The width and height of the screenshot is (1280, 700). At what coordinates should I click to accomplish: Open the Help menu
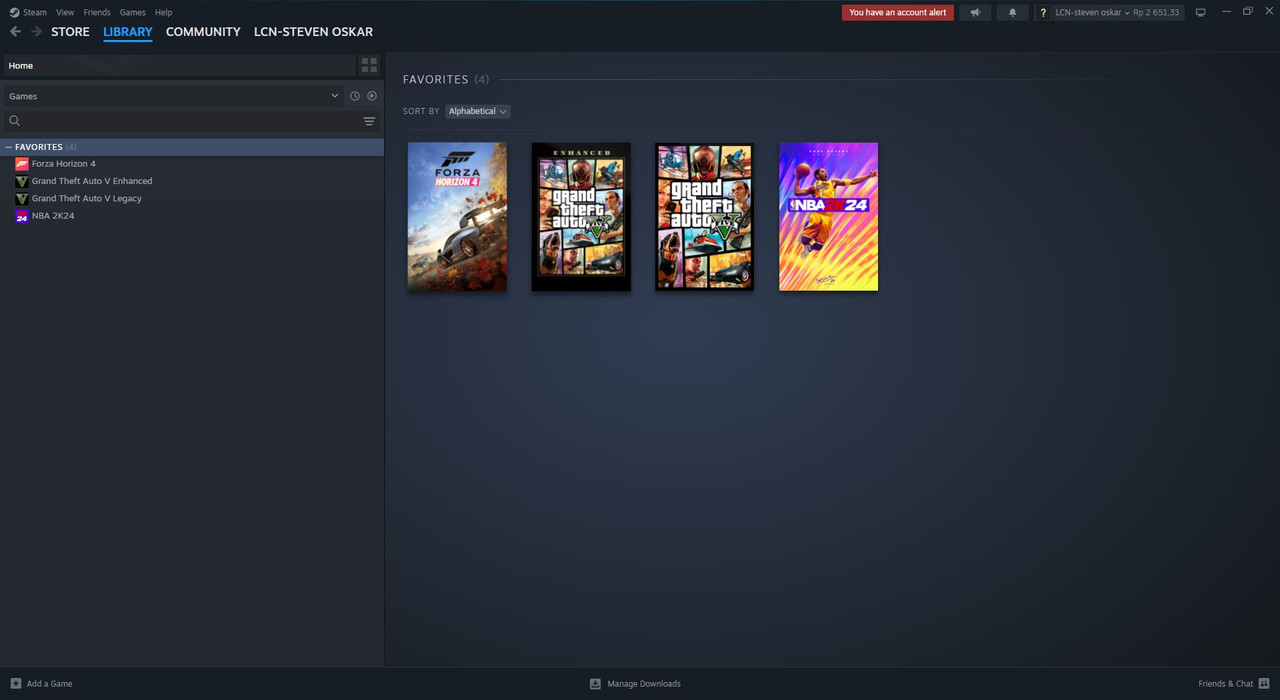click(x=164, y=13)
